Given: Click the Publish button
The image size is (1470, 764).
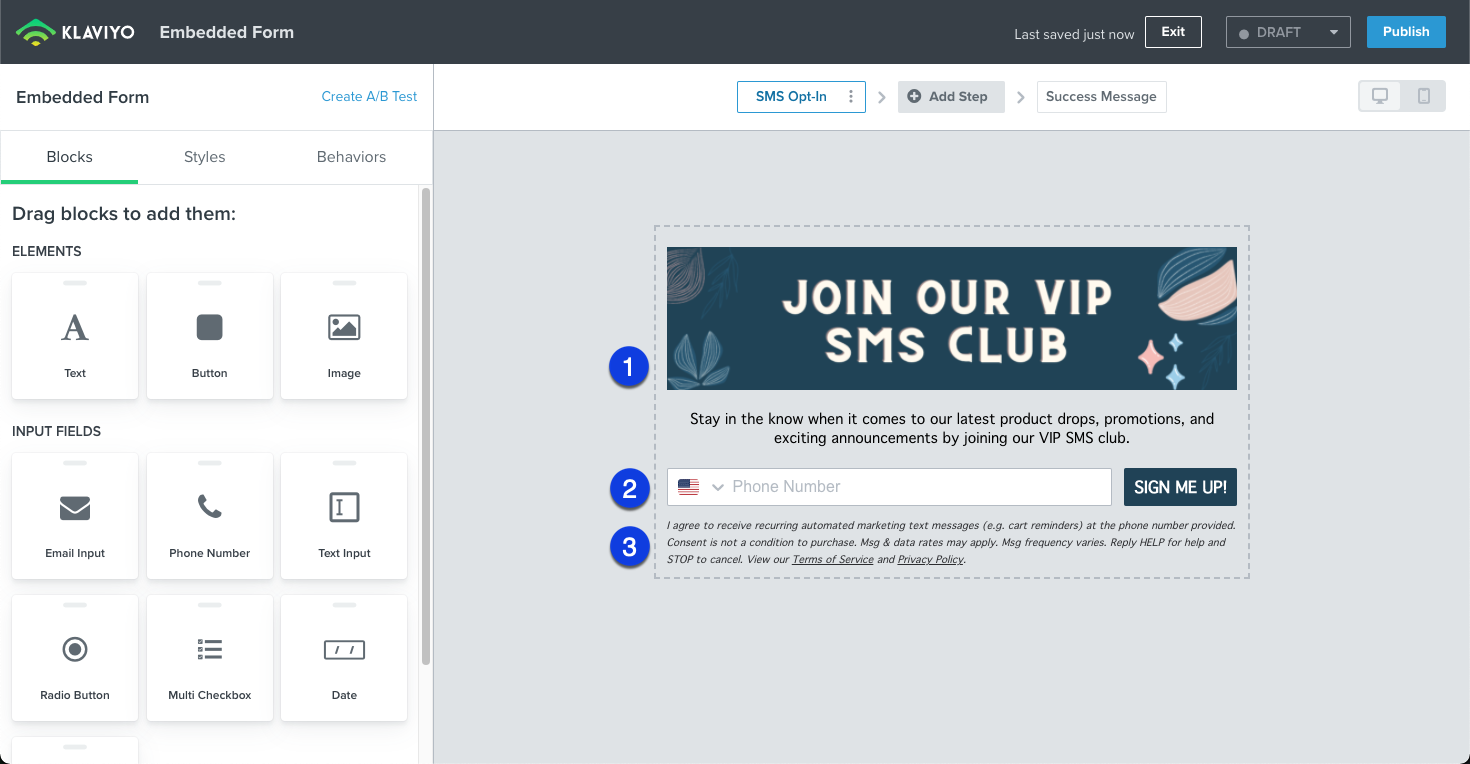Looking at the screenshot, I should click(1405, 32).
